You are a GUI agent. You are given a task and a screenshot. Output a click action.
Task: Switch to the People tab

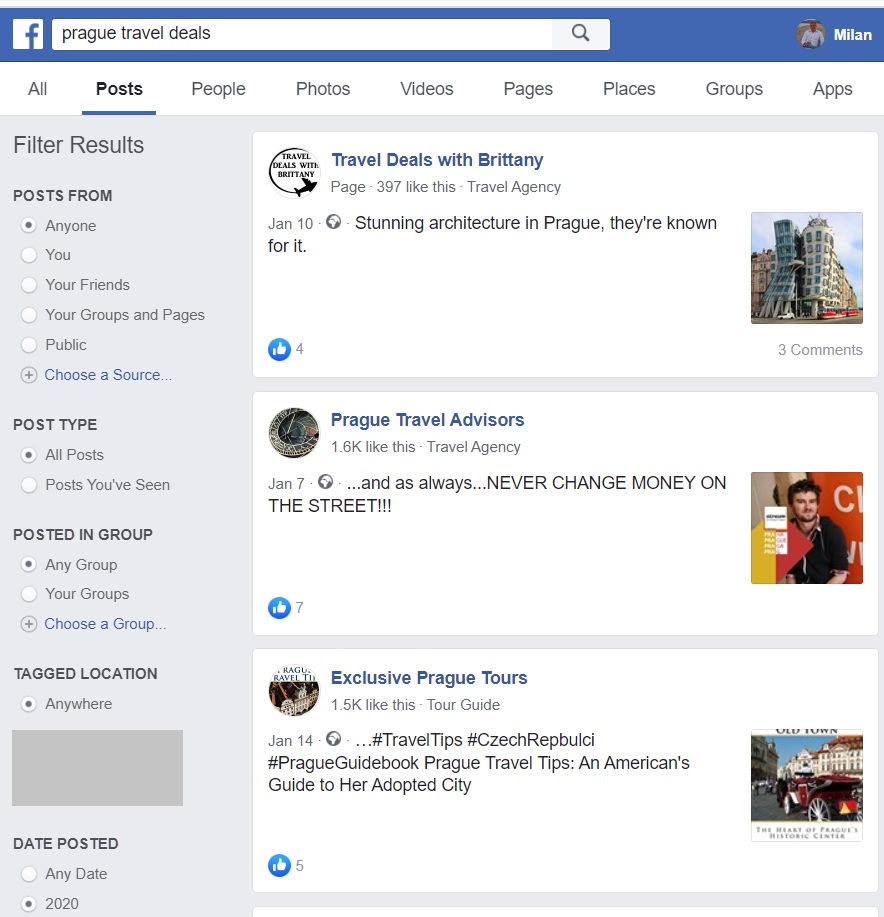(219, 89)
